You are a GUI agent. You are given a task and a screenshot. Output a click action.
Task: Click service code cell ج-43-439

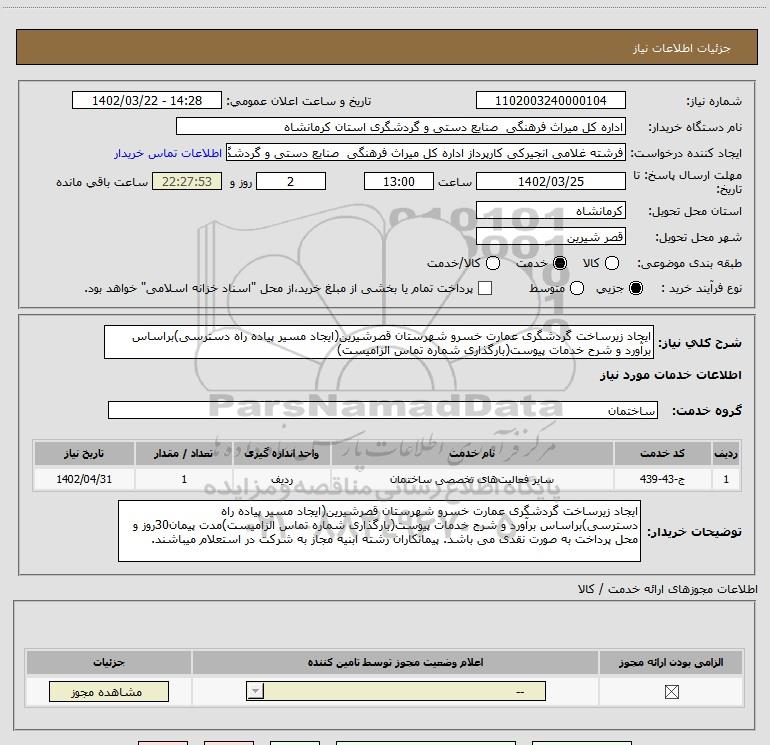click(x=662, y=479)
